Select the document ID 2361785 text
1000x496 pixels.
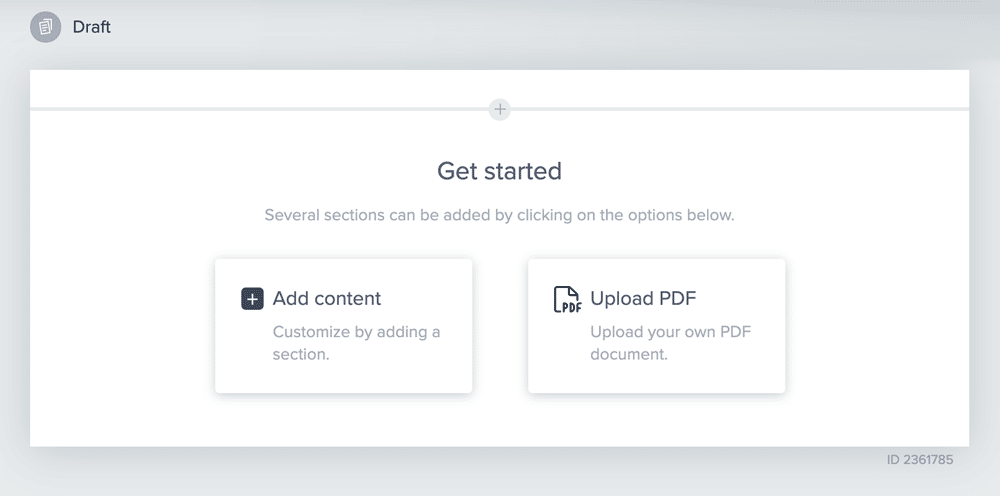(x=920, y=460)
